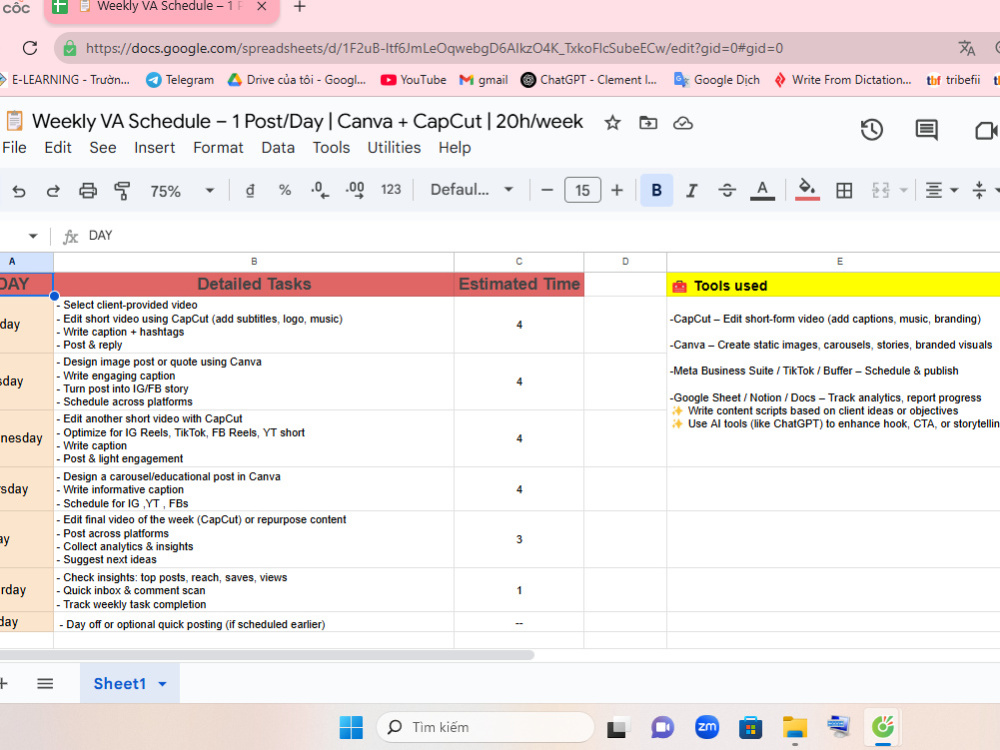Open the Windows Start menu
This screenshot has width=1000, height=750.
(351, 727)
